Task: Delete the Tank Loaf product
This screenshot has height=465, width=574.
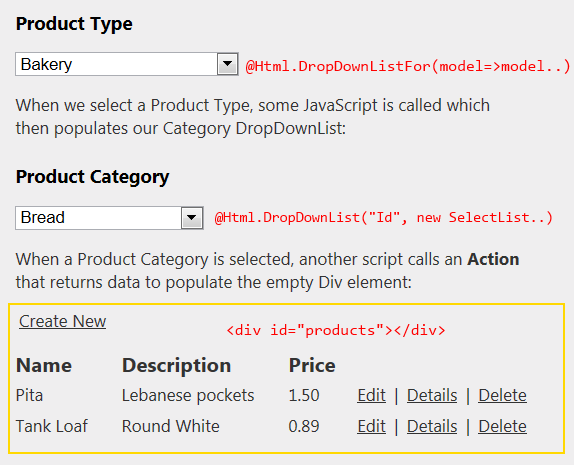Action: (502, 426)
